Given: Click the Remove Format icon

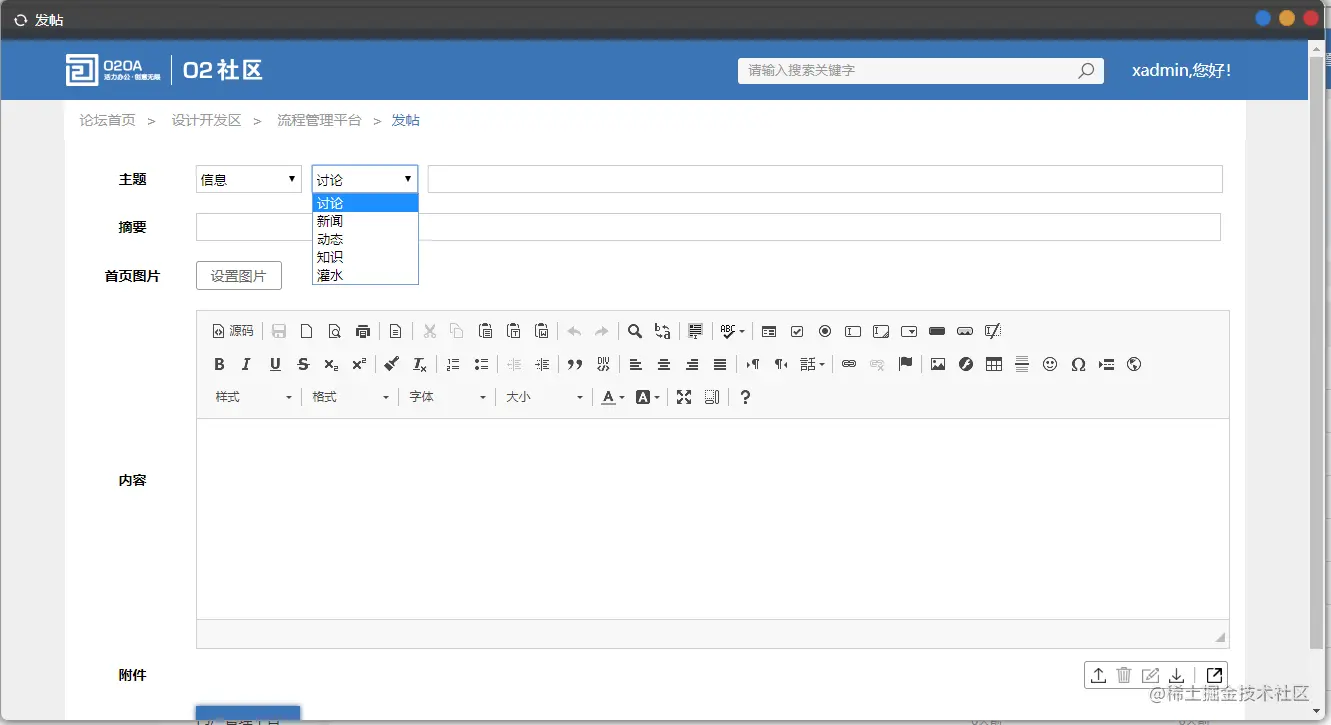Looking at the screenshot, I should [x=420, y=364].
